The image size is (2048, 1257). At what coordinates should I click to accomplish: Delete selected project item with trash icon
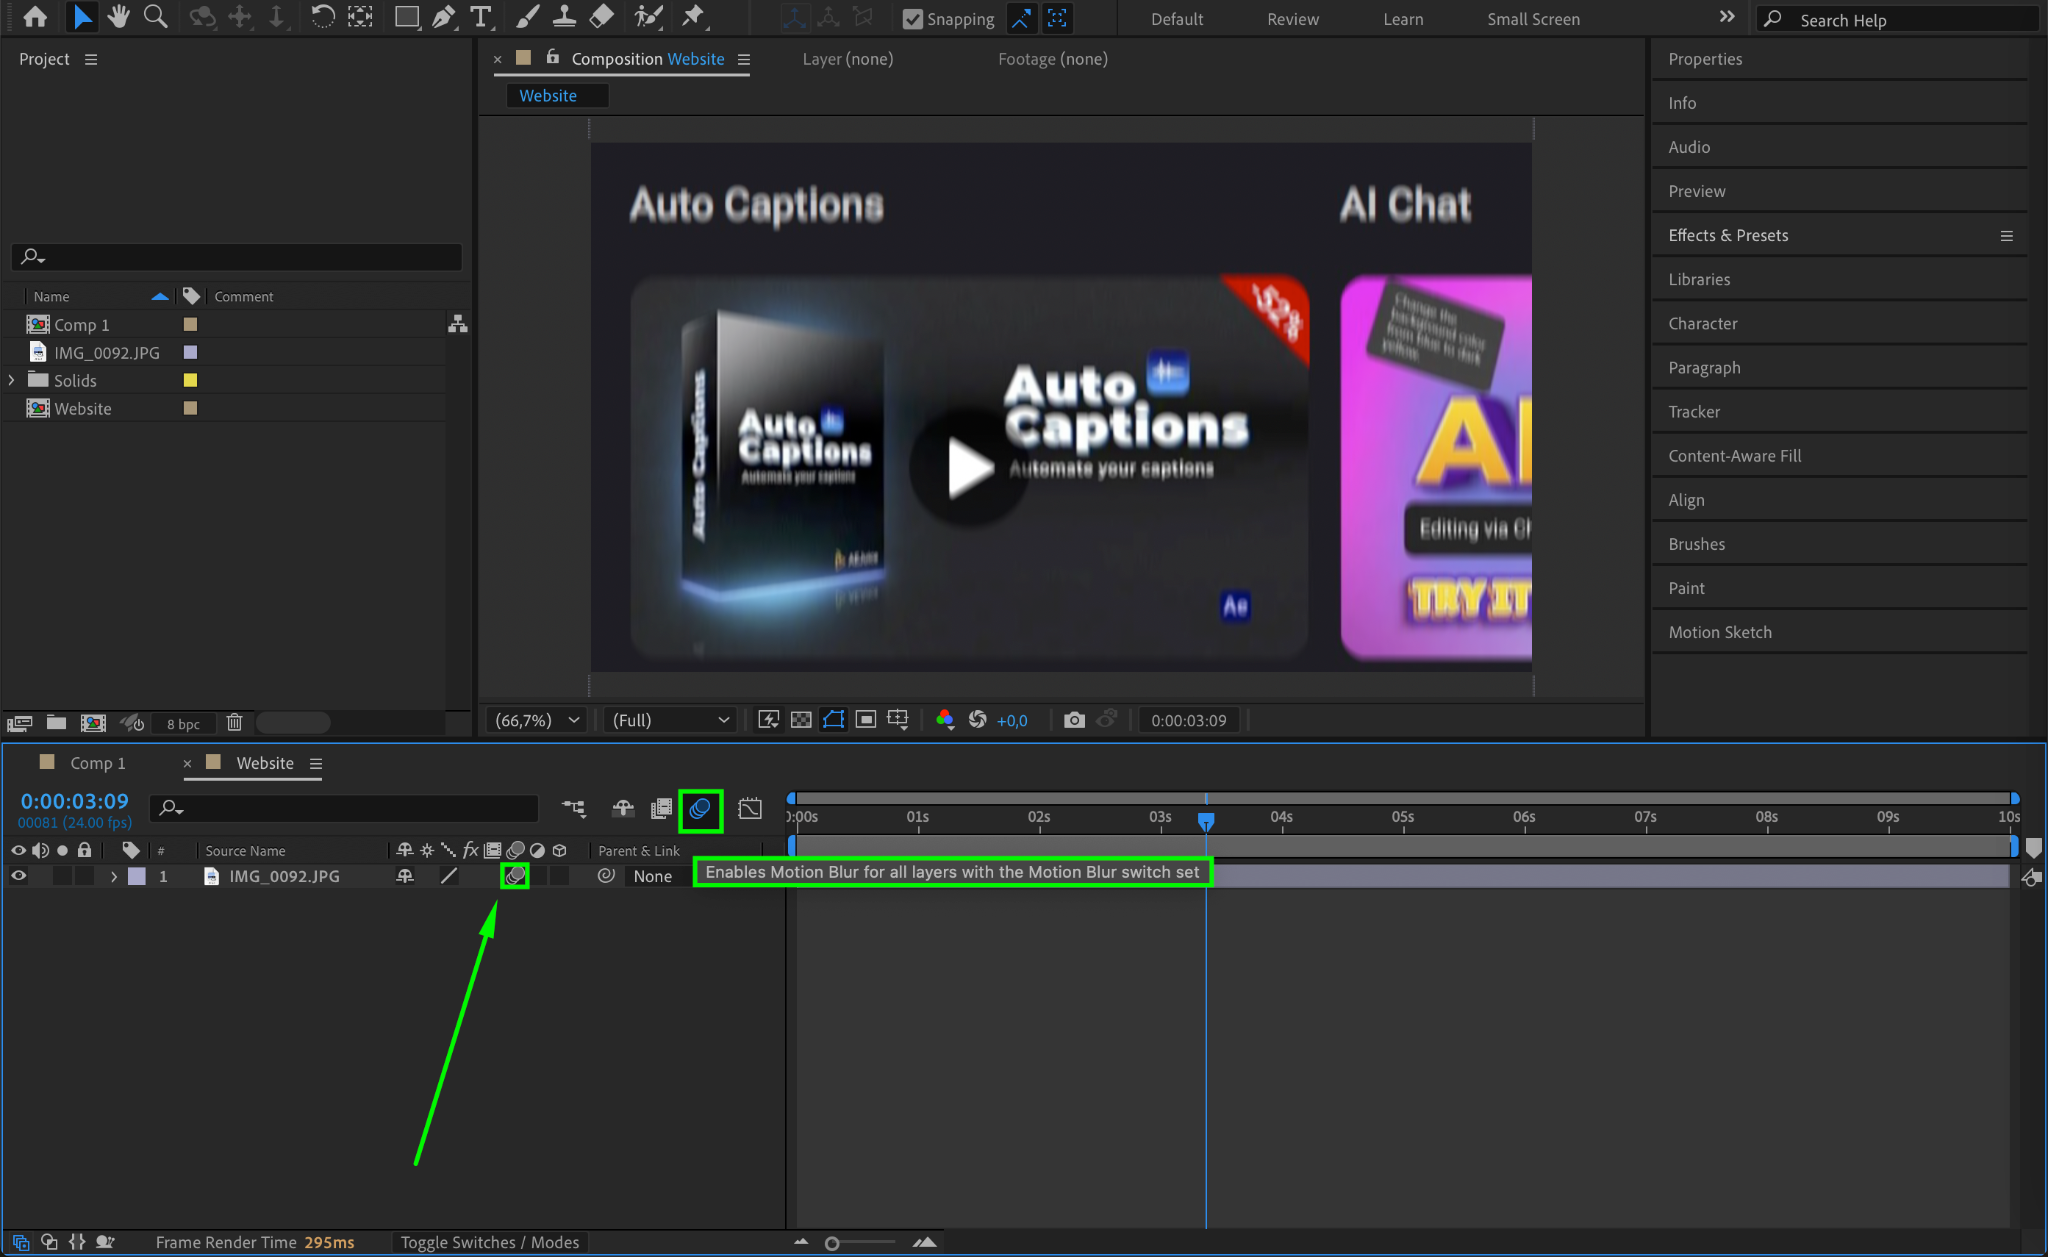point(234,723)
